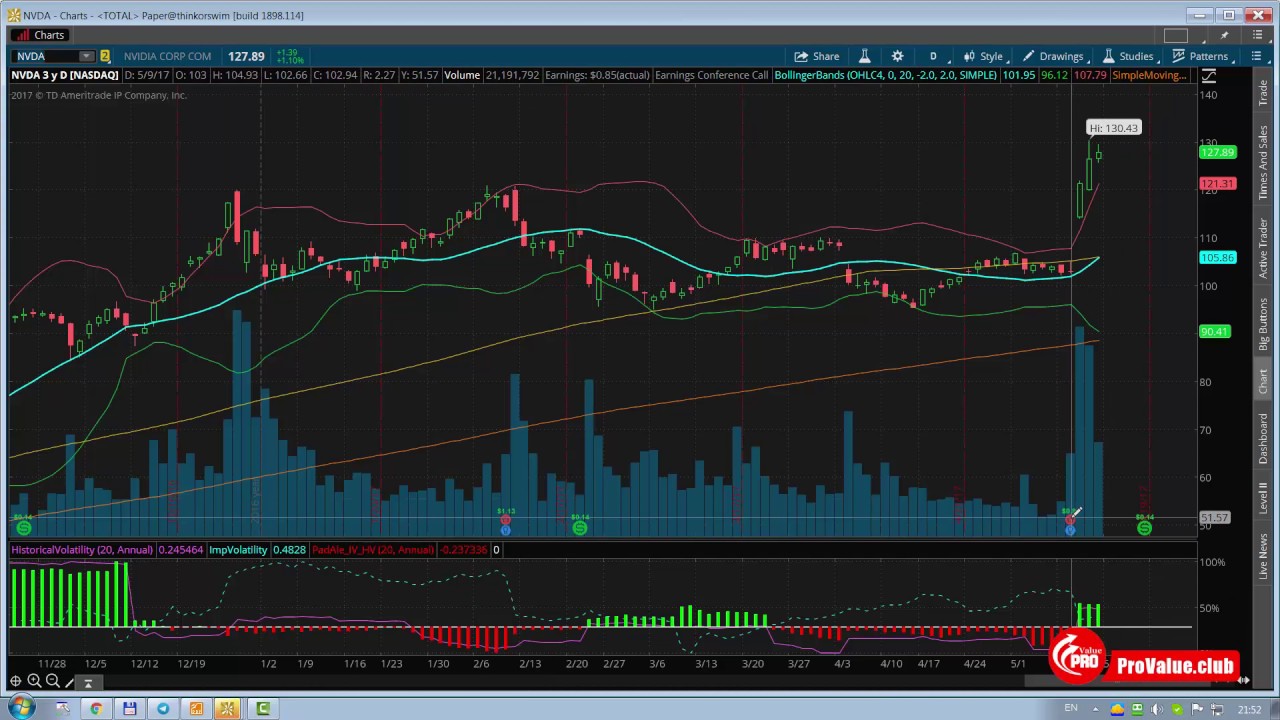The height and width of the screenshot is (720, 1280).
Task: Click the green 127.89 price axis label
Action: 1218,152
